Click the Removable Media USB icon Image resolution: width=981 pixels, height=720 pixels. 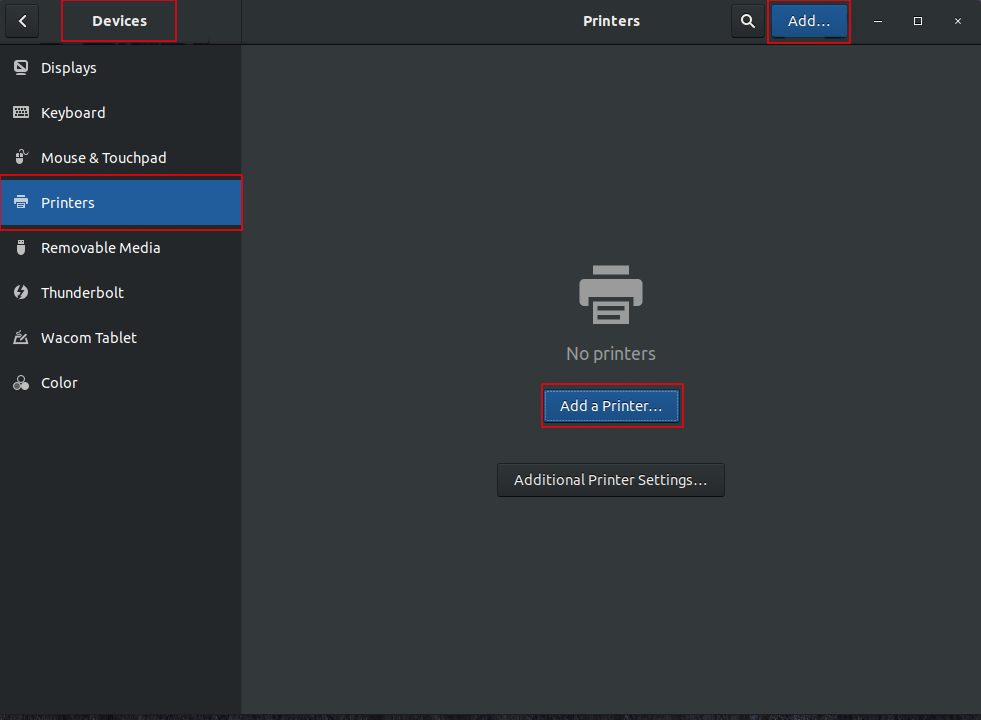(x=21, y=248)
